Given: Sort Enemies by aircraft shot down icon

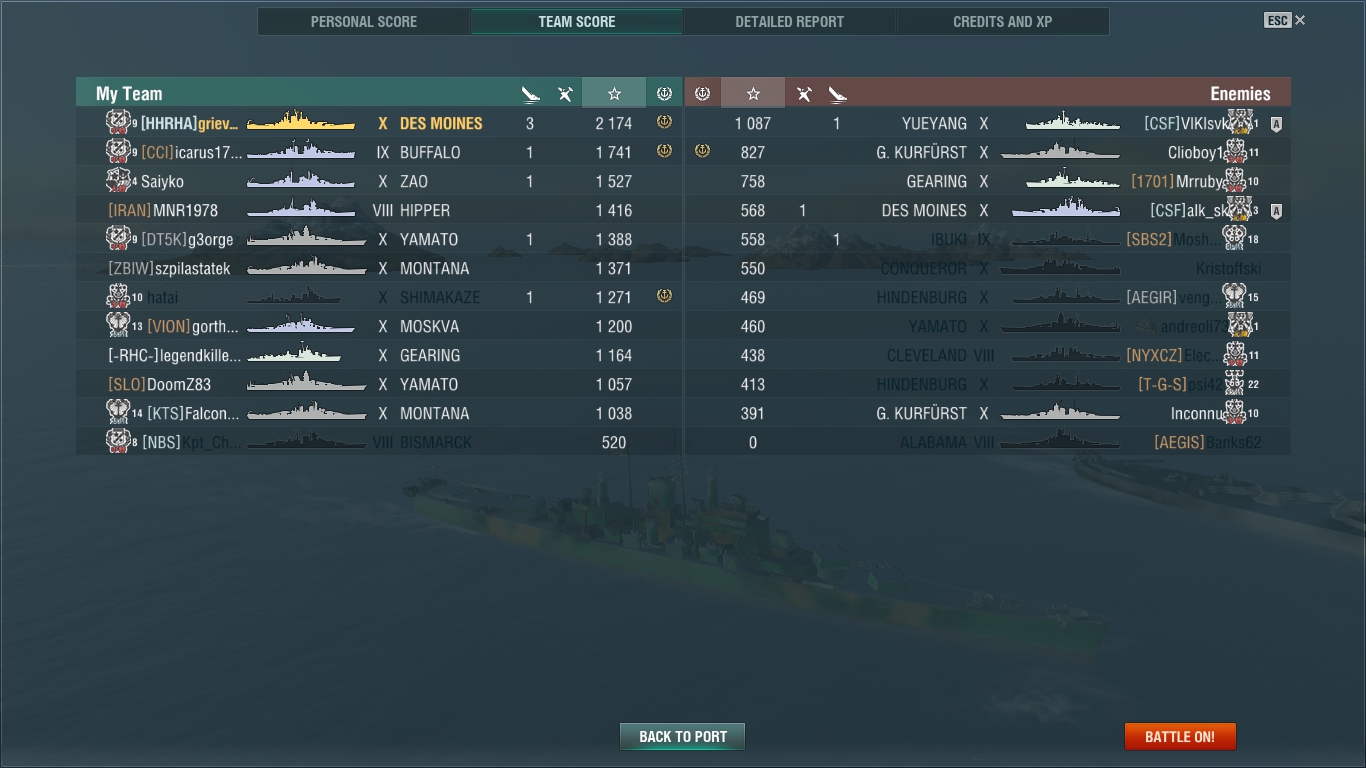Looking at the screenshot, I should pos(803,94).
